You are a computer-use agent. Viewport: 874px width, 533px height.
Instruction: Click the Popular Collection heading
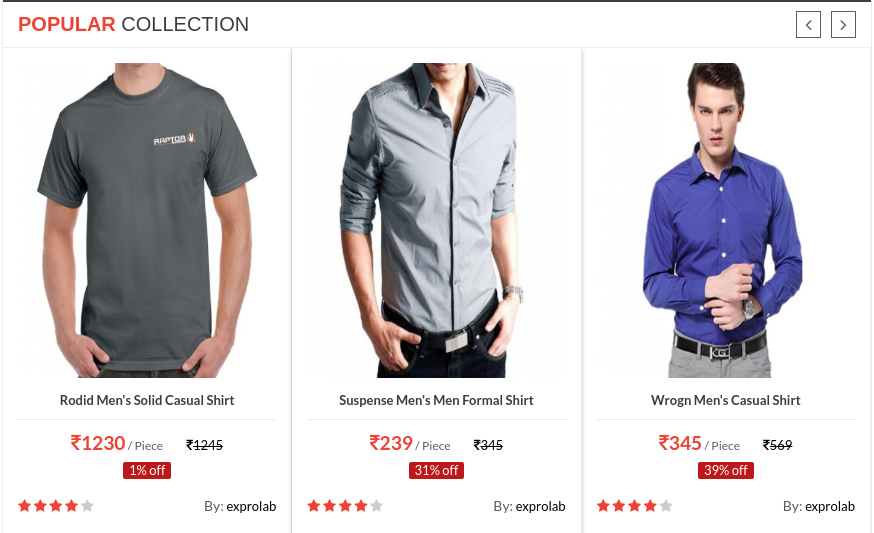coord(134,25)
